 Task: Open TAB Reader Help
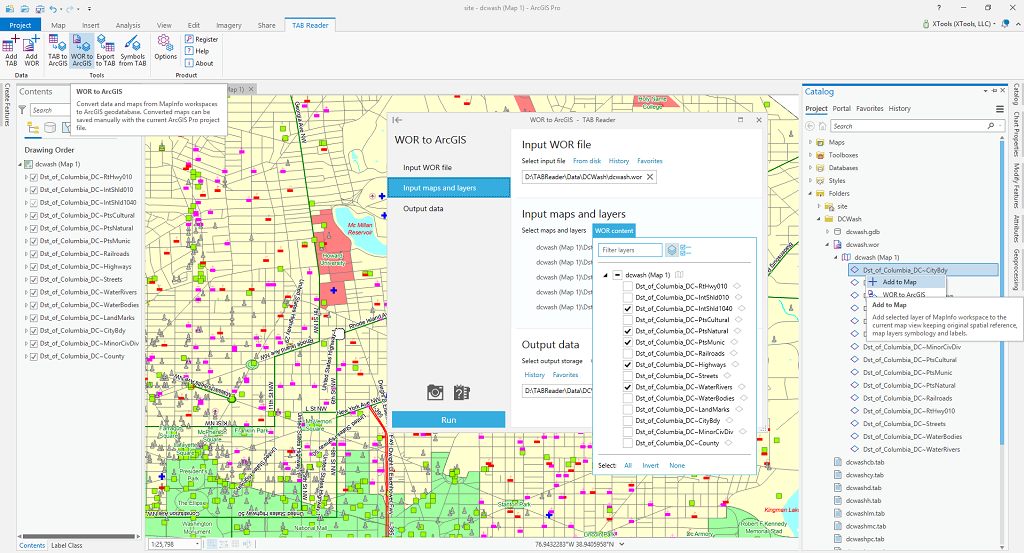point(197,51)
